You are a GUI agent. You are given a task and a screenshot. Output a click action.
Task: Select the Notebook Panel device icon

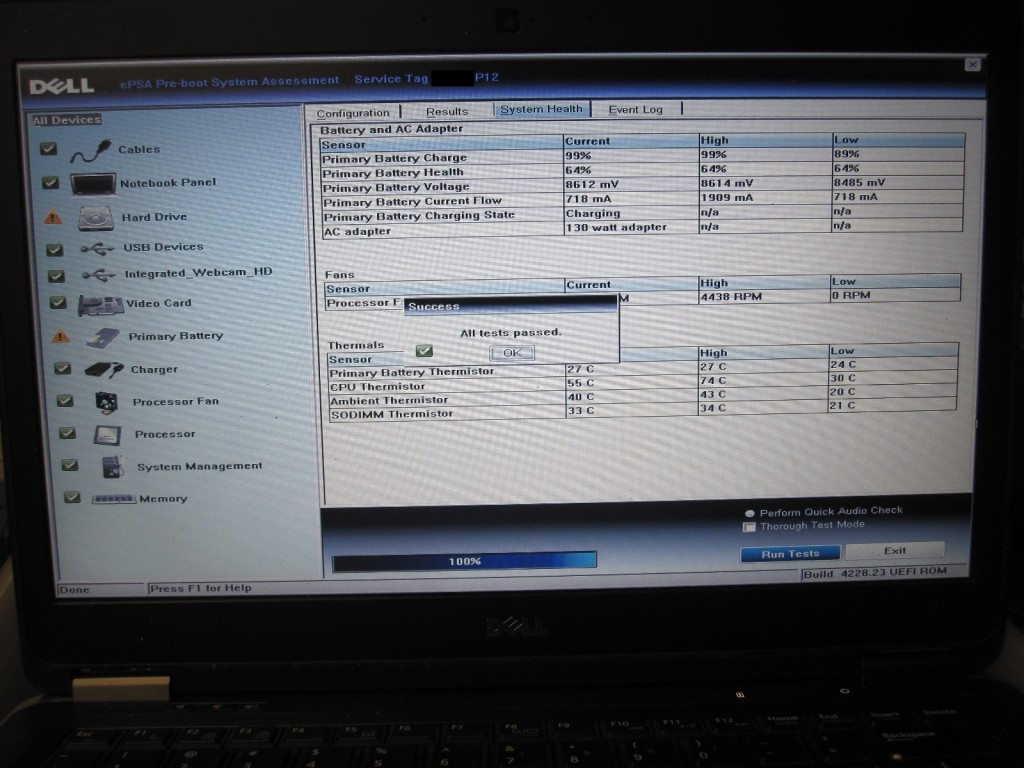pyautogui.click(x=93, y=184)
